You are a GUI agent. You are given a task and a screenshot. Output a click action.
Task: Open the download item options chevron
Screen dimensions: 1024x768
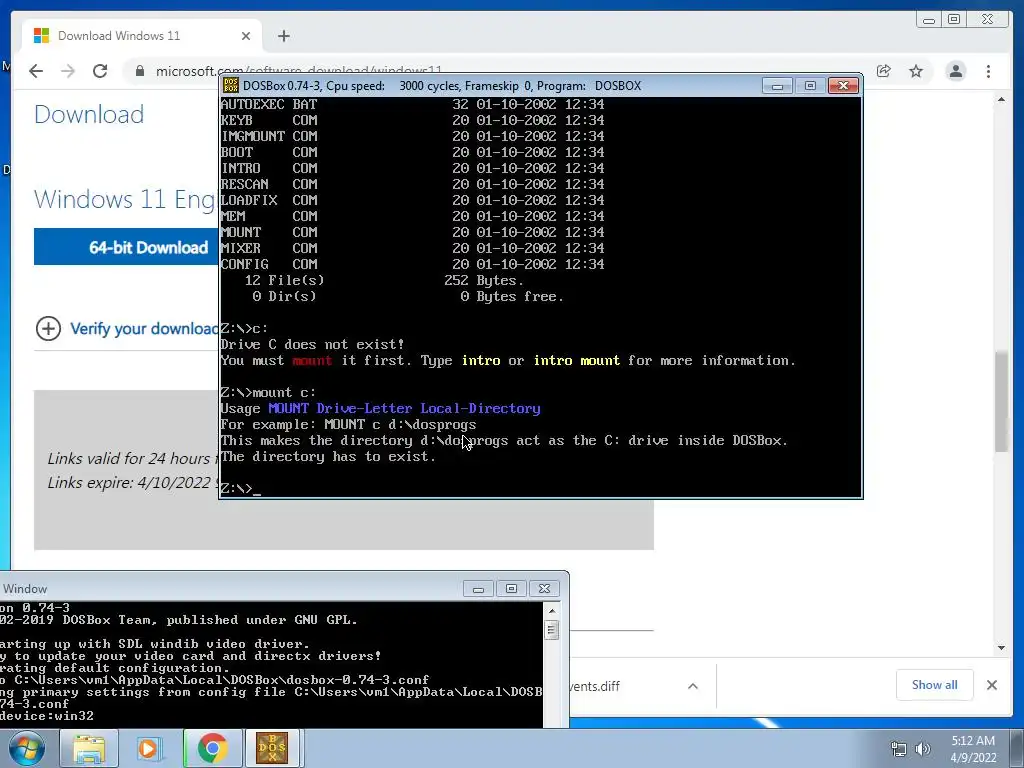pos(693,686)
